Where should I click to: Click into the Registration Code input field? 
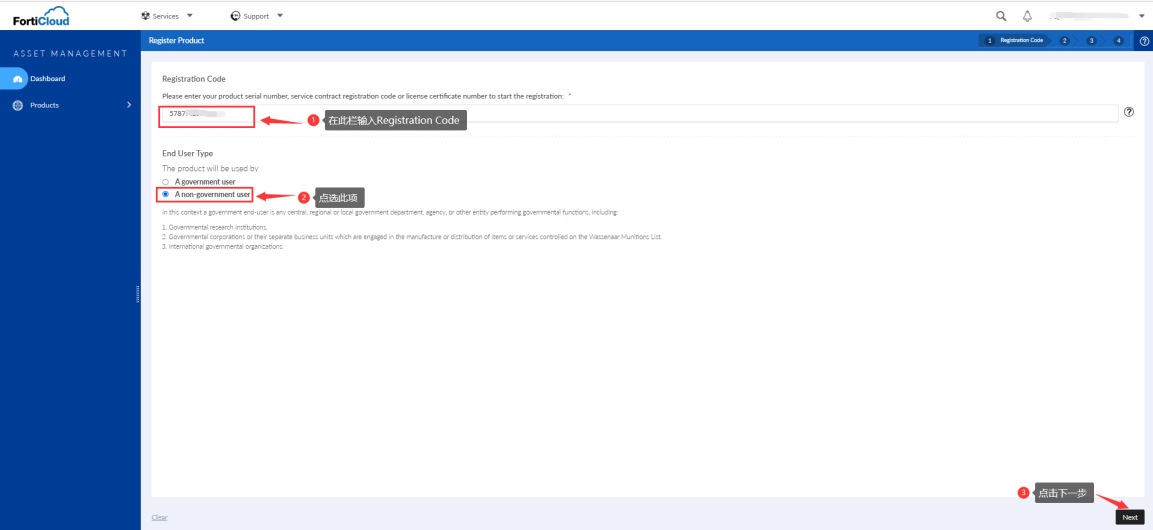640,113
